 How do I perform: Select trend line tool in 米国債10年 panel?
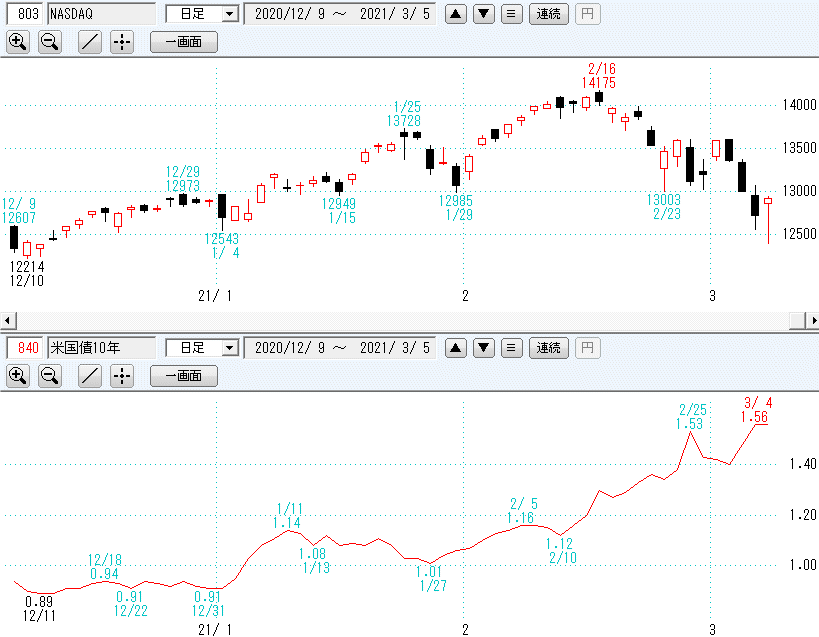90,376
